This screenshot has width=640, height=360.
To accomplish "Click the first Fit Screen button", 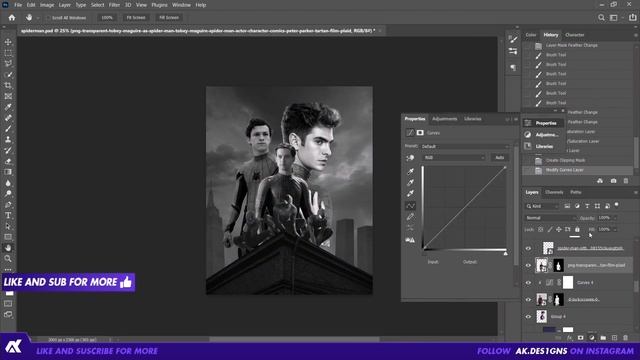I will (x=136, y=18).
